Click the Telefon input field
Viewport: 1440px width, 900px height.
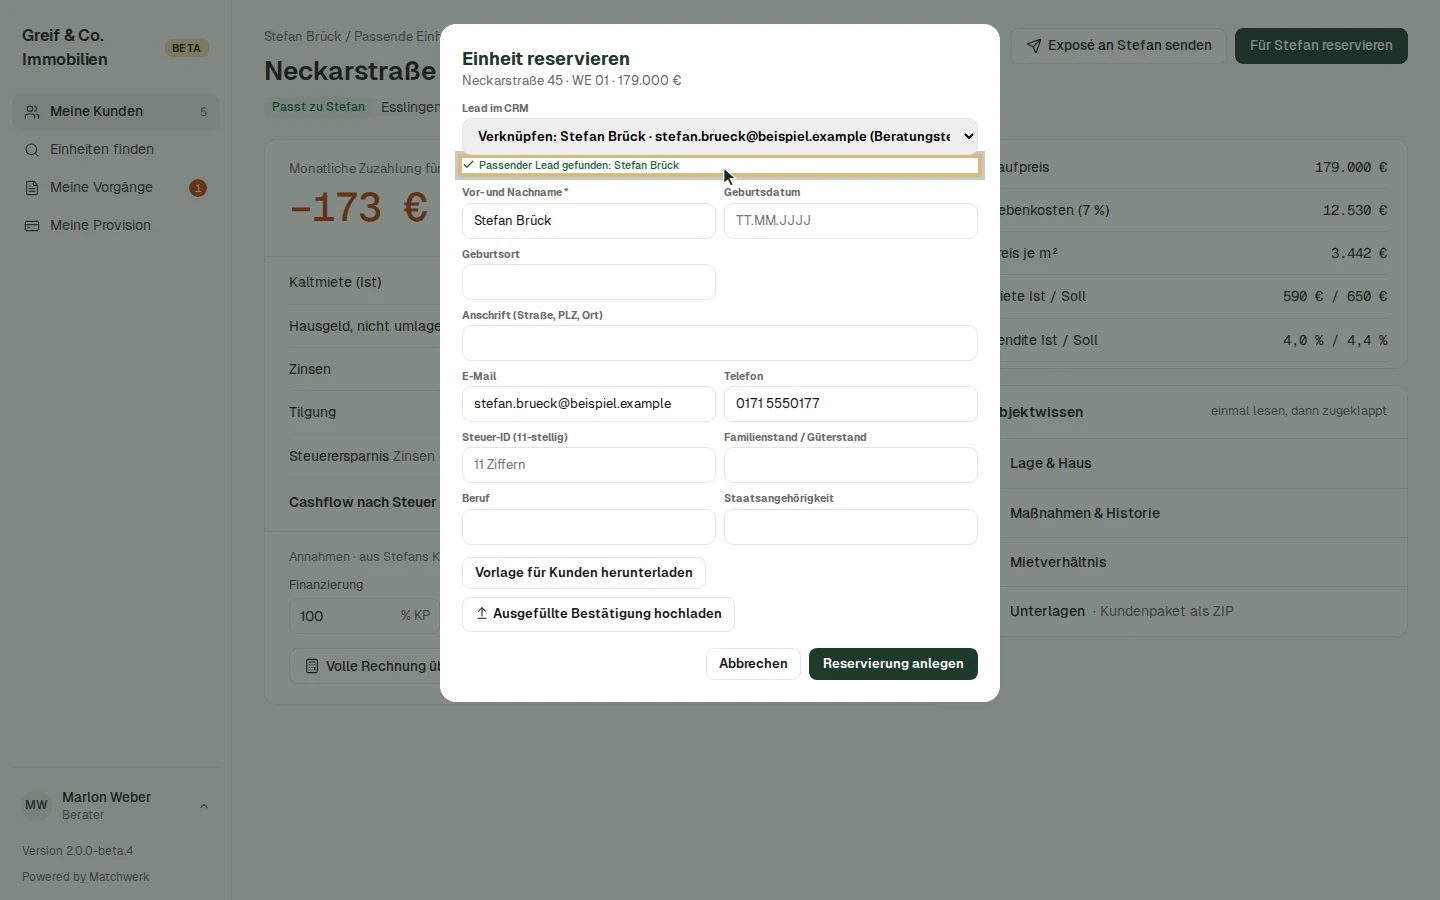[x=851, y=404]
